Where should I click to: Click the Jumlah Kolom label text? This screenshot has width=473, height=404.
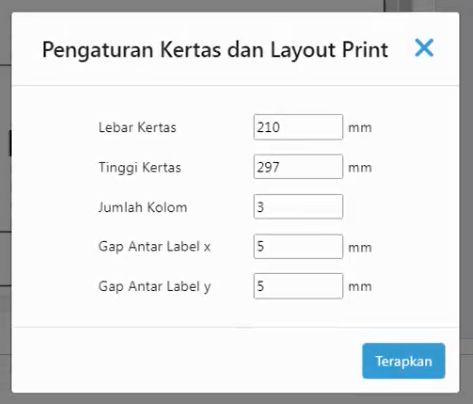tap(143, 207)
